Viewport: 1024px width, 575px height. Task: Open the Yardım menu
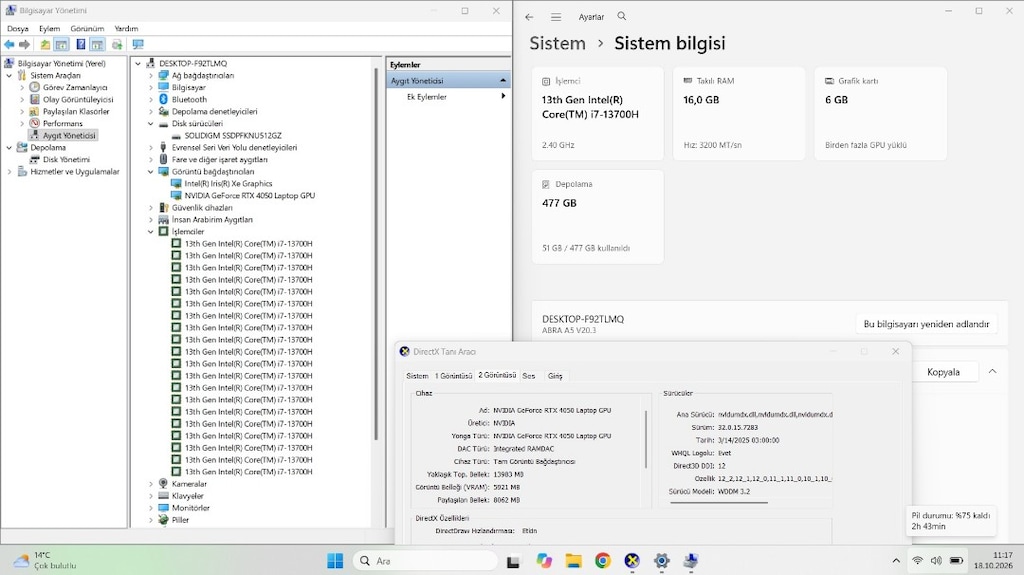126,29
